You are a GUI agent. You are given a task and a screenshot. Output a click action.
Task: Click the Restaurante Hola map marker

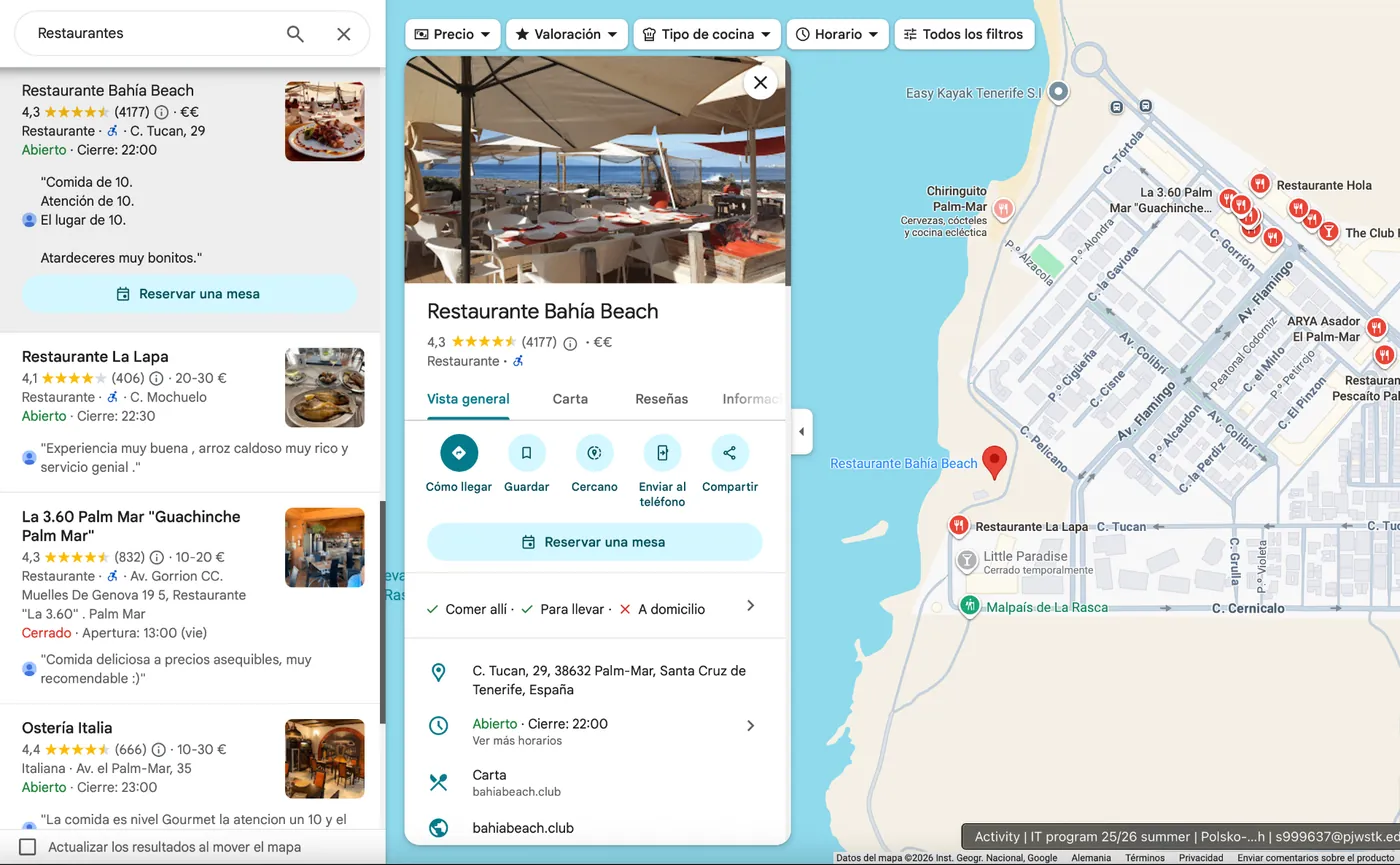(1259, 184)
